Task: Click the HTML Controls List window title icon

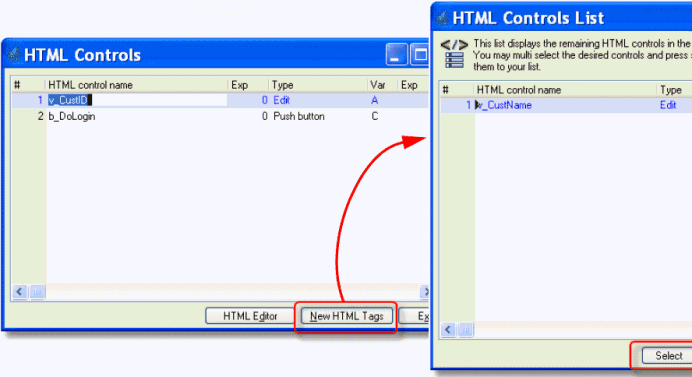Action: (x=443, y=18)
